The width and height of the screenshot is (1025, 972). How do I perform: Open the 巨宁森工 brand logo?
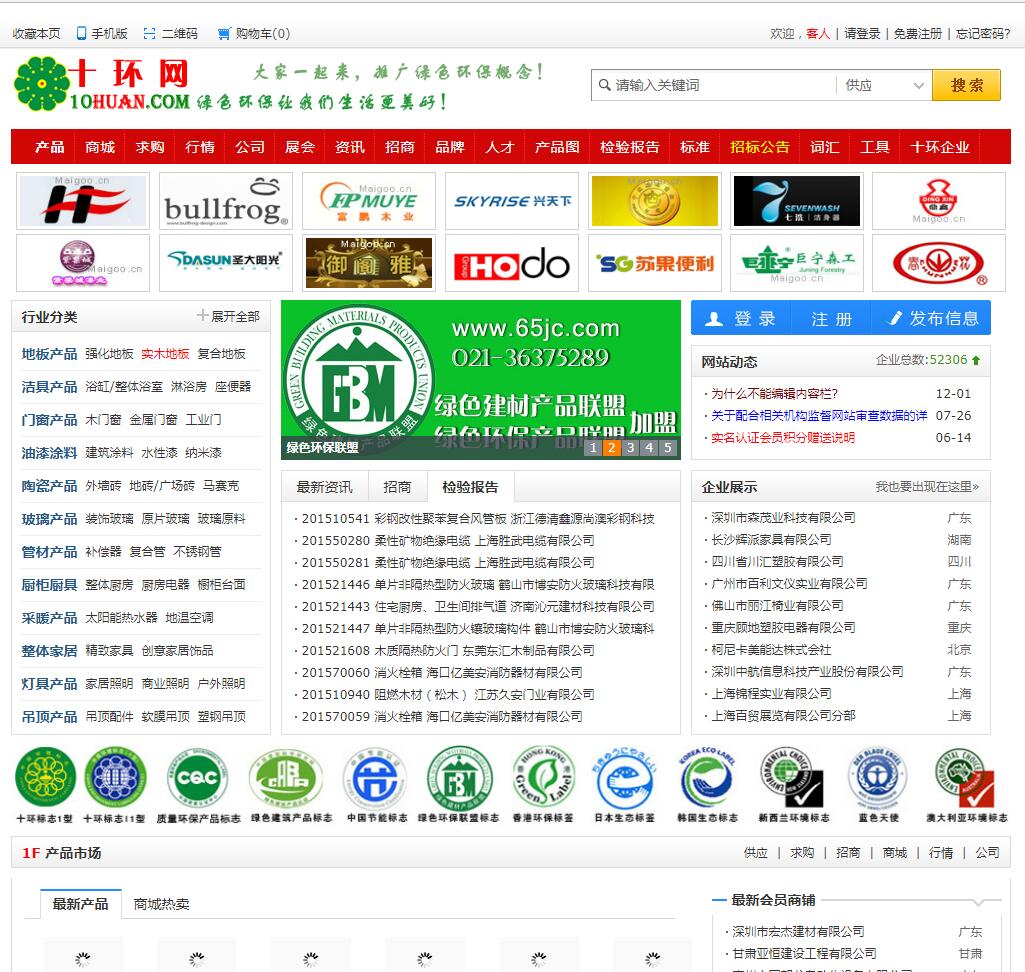point(797,263)
